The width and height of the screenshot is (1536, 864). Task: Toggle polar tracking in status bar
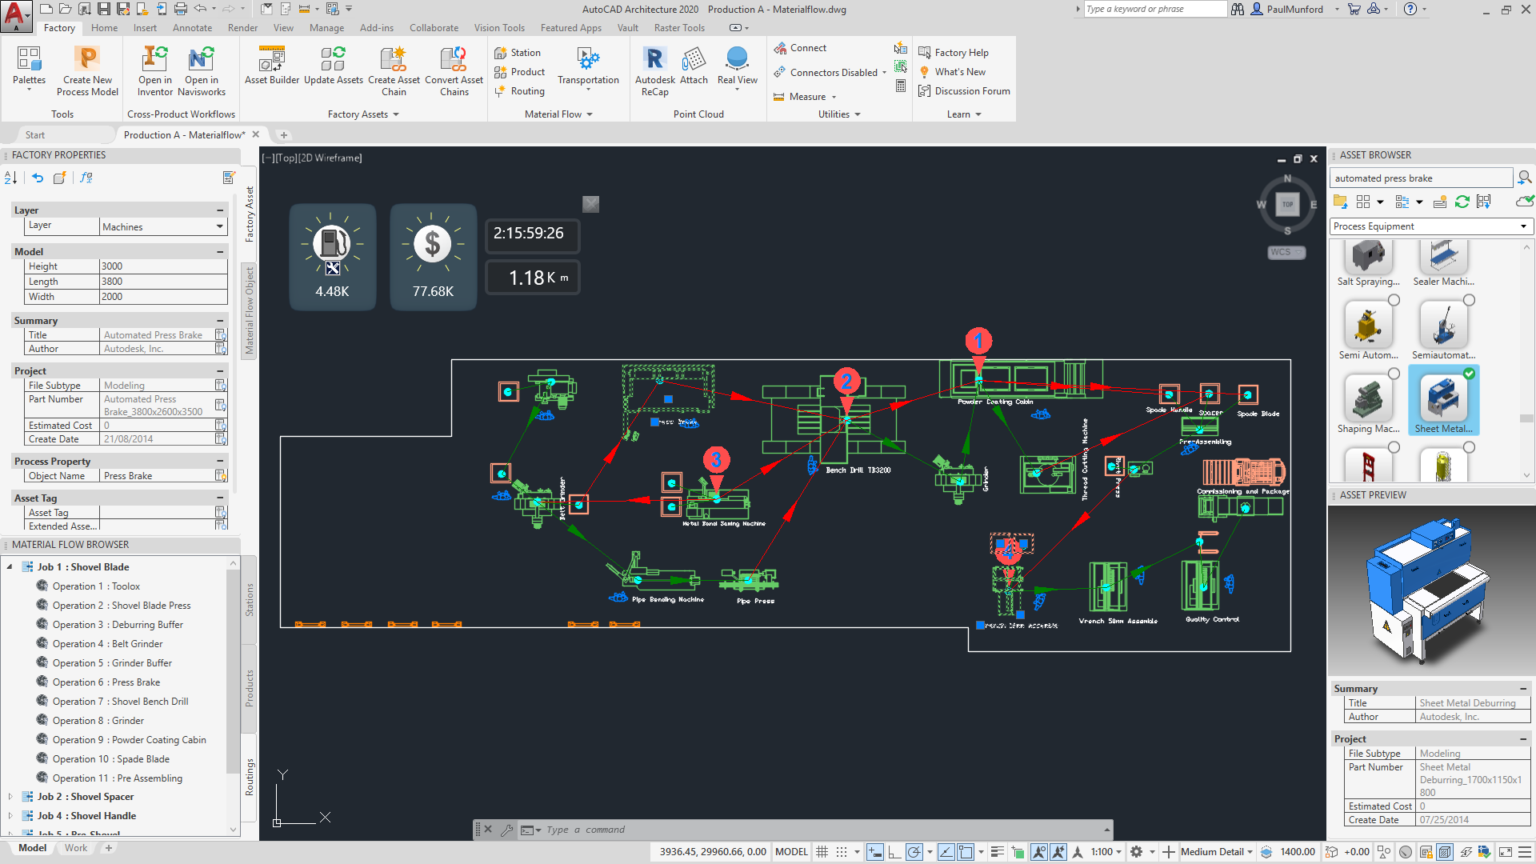[914, 852]
